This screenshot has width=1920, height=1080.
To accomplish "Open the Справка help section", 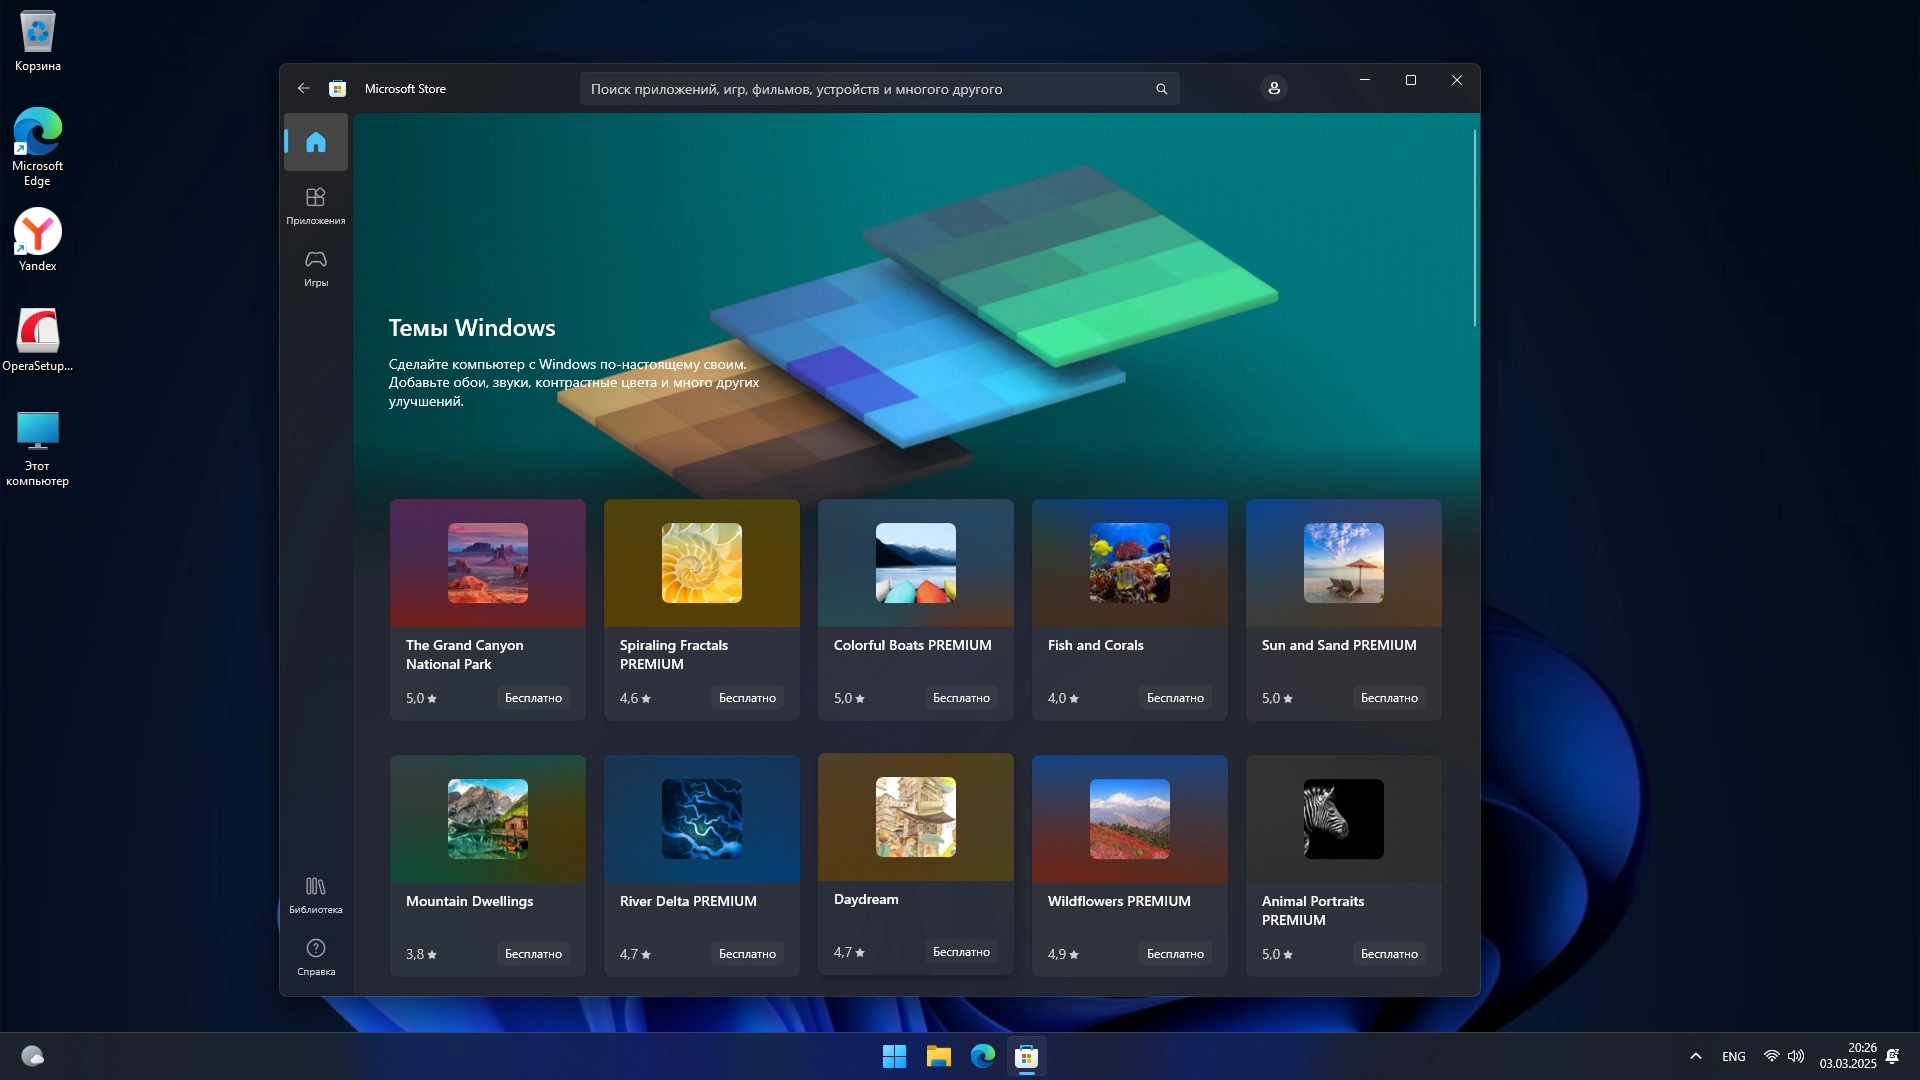I will point(316,956).
